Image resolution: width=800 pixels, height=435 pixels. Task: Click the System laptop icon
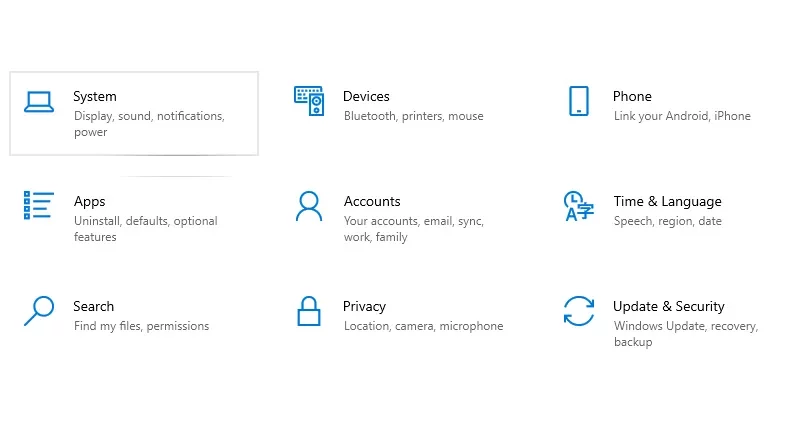coord(39,101)
